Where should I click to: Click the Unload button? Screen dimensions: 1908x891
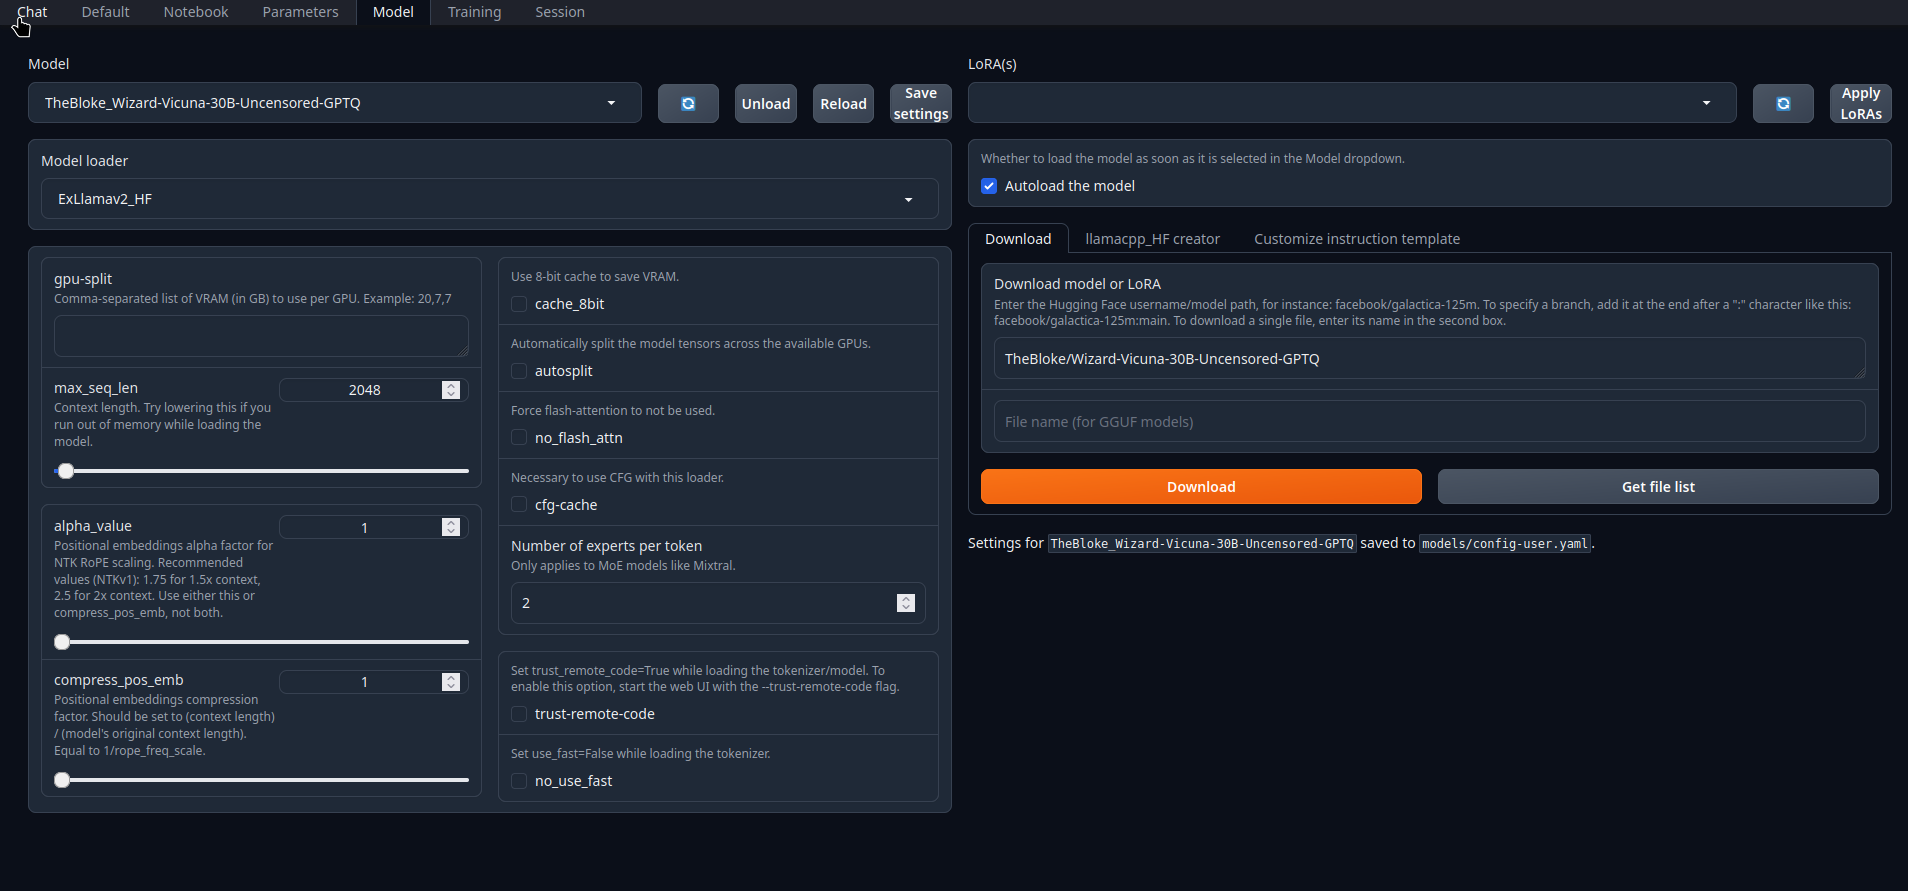[x=766, y=104]
